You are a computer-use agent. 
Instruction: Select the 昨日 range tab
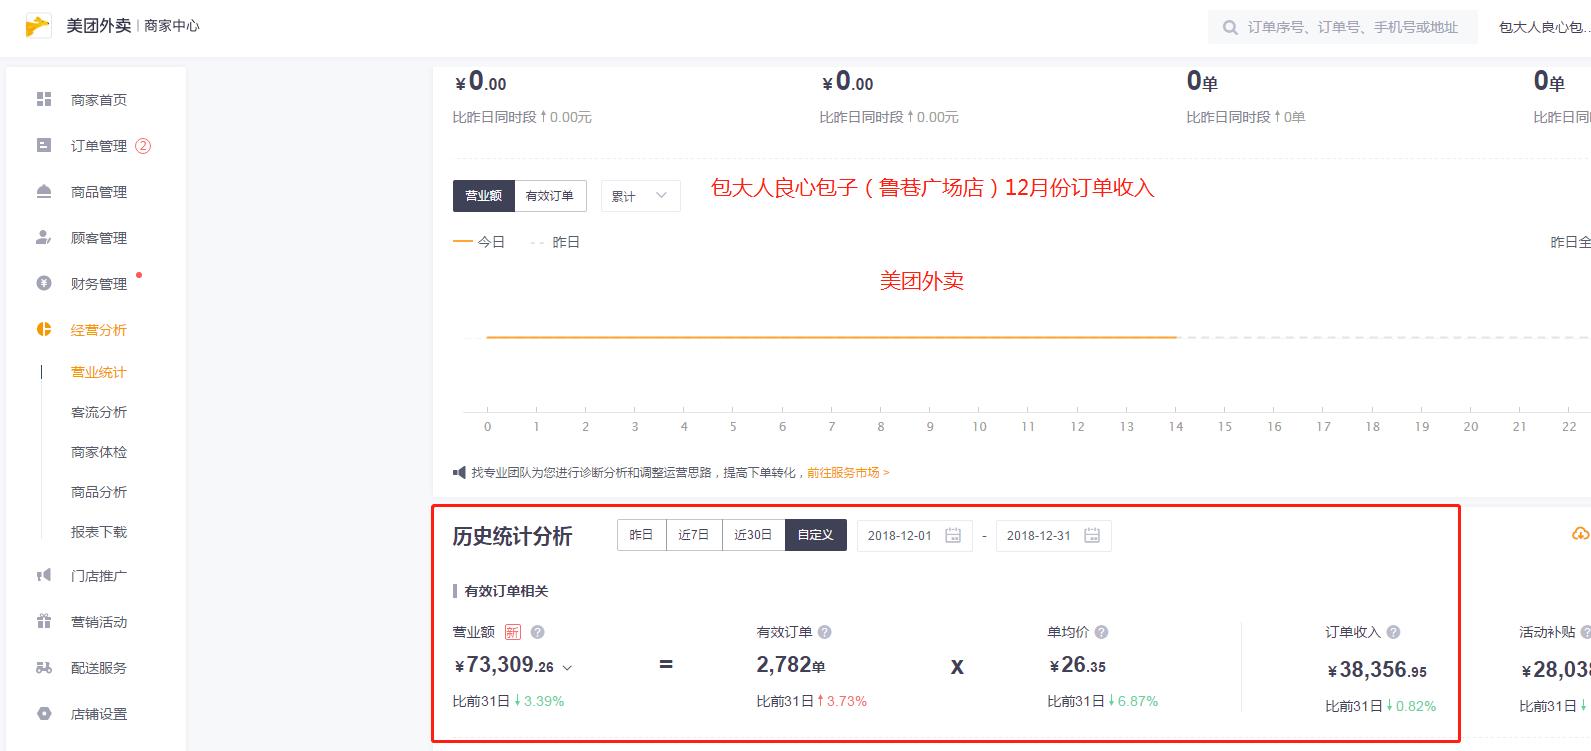(x=641, y=535)
